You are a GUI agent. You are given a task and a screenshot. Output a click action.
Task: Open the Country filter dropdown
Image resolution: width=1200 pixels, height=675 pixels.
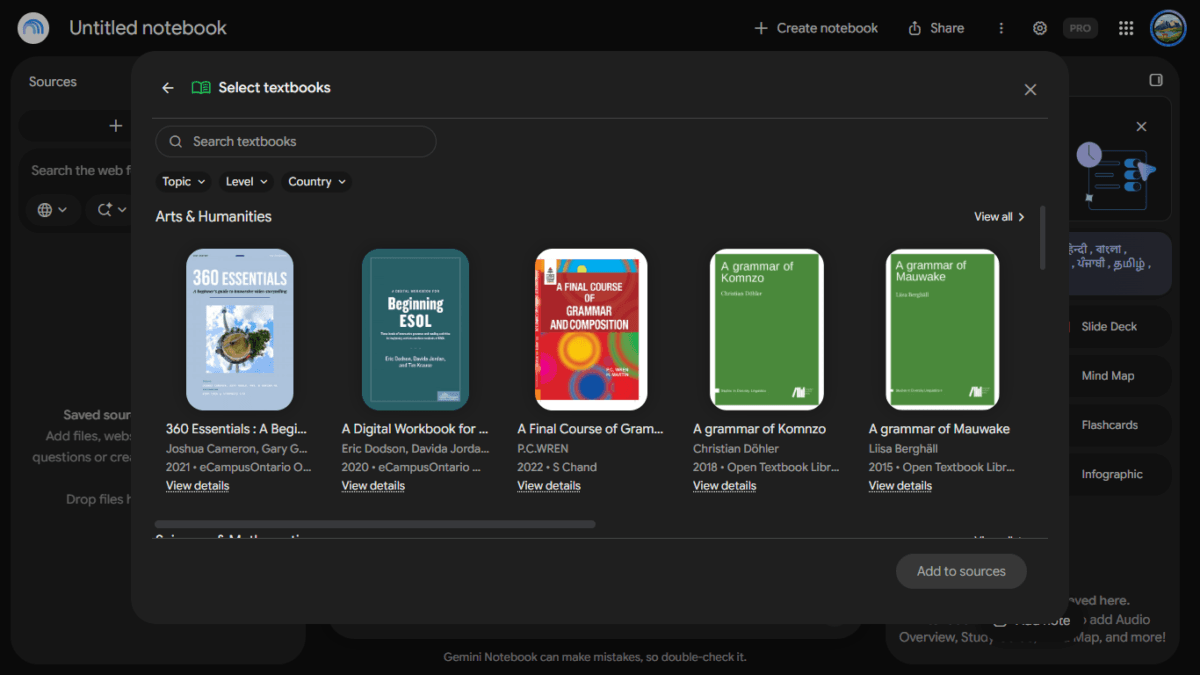pos(317,182)
